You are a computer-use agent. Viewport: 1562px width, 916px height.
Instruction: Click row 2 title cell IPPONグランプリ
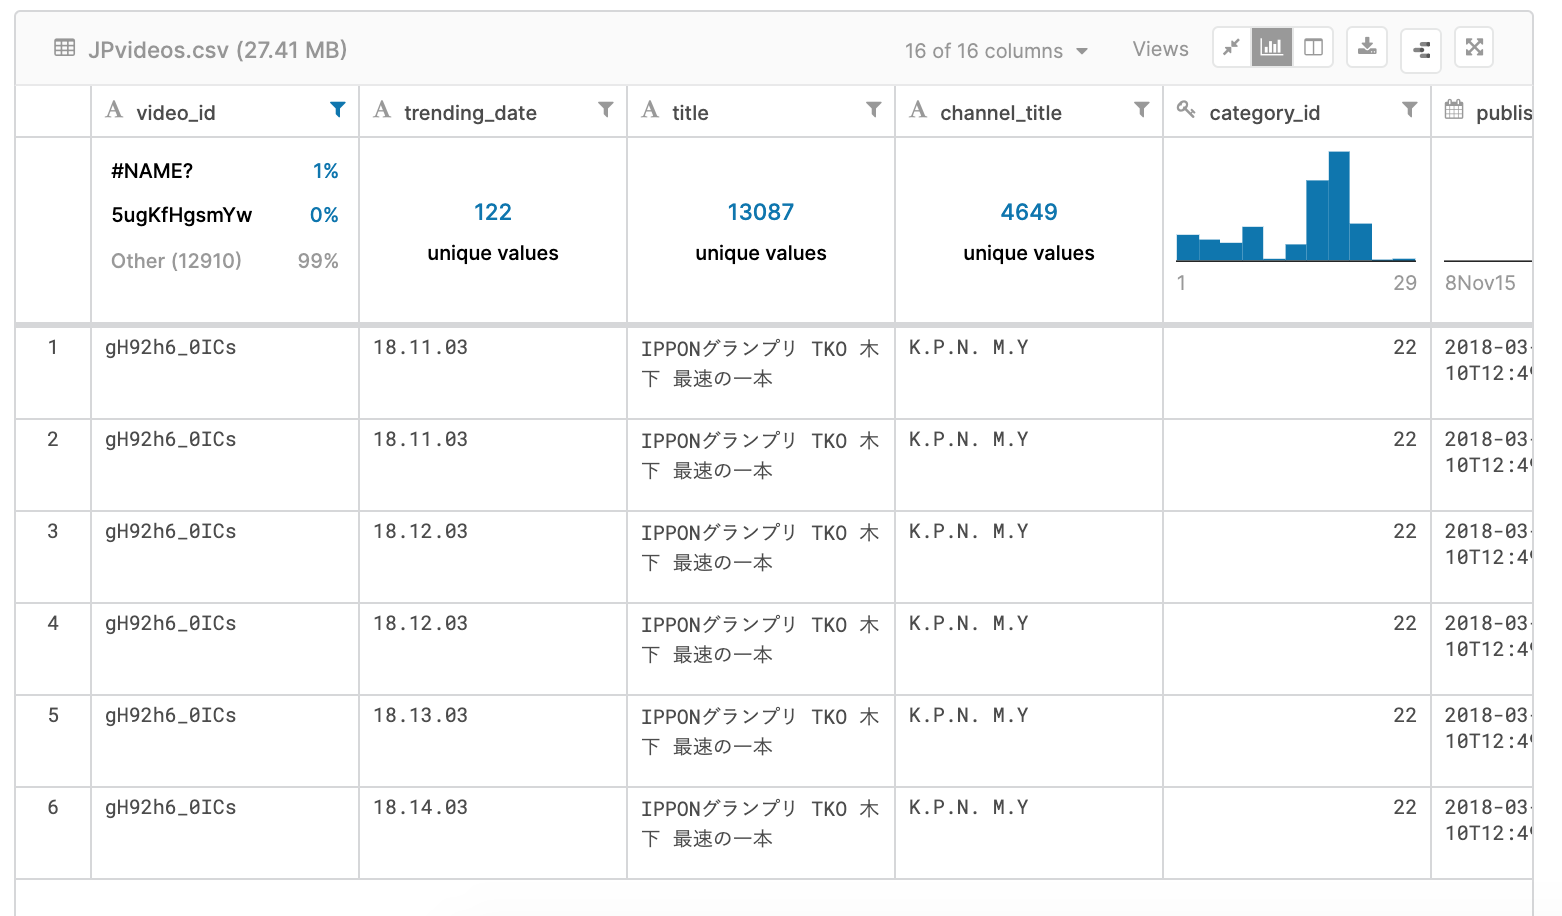(x=760, y=455)
